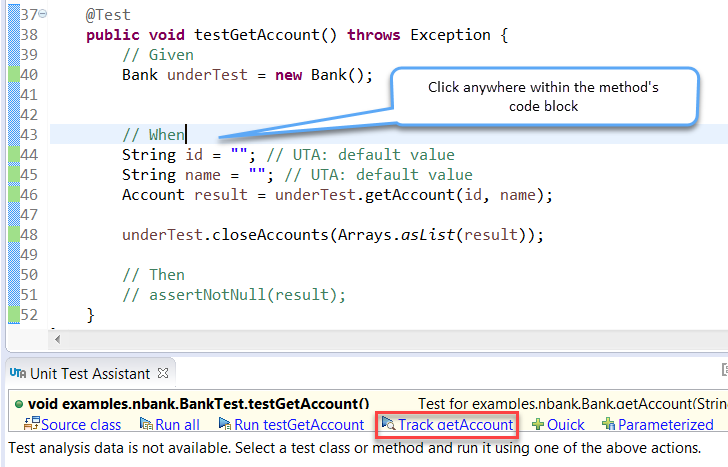Click the green plus Quick icon
This screenshot has width=728, height=467.
538,424
